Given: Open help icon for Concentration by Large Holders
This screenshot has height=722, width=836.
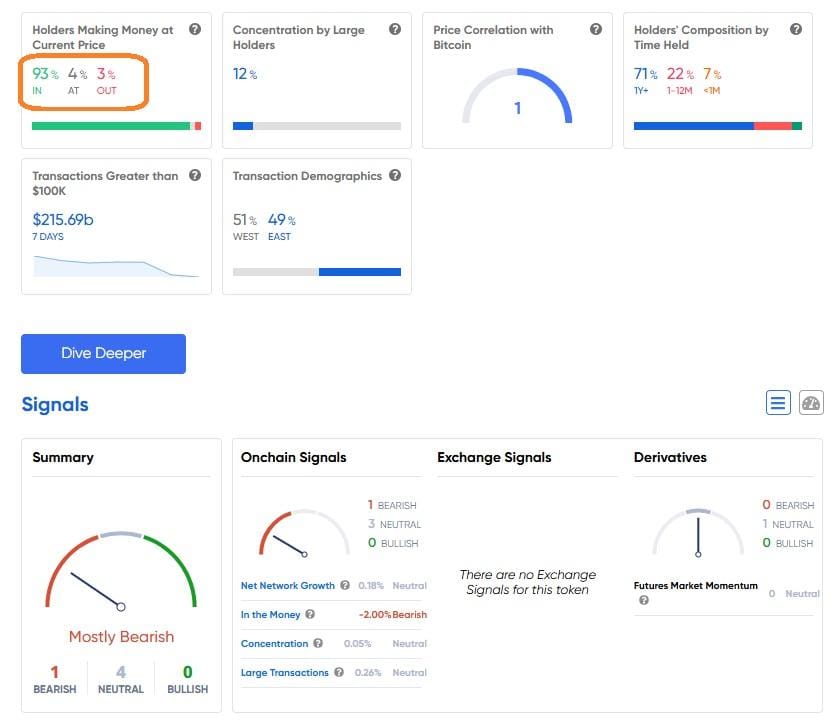Looking at the screenshot, I should [395, 30].
